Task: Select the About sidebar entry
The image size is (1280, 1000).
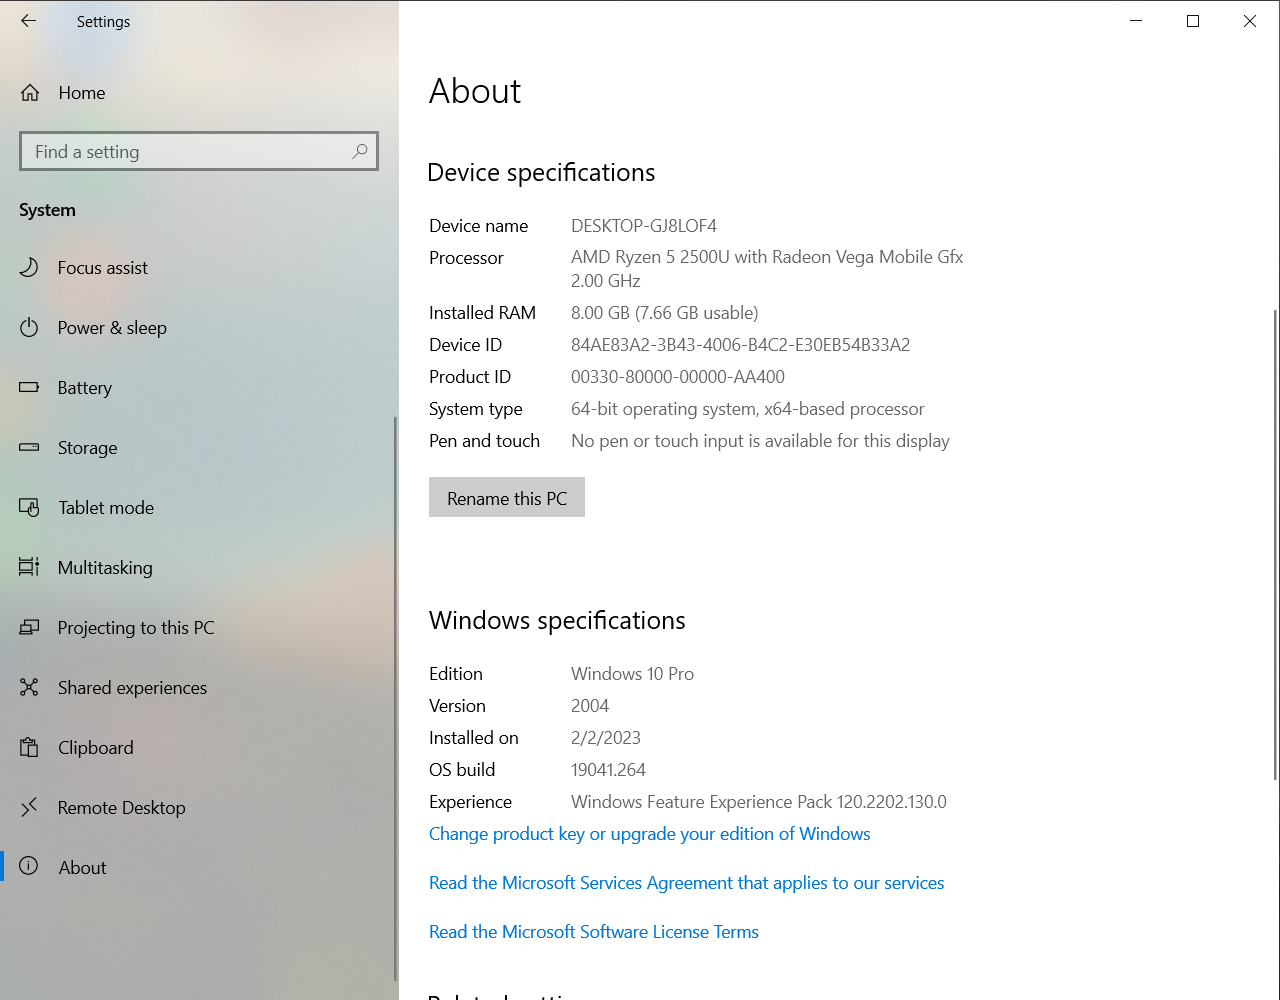Action: point(82,868)
